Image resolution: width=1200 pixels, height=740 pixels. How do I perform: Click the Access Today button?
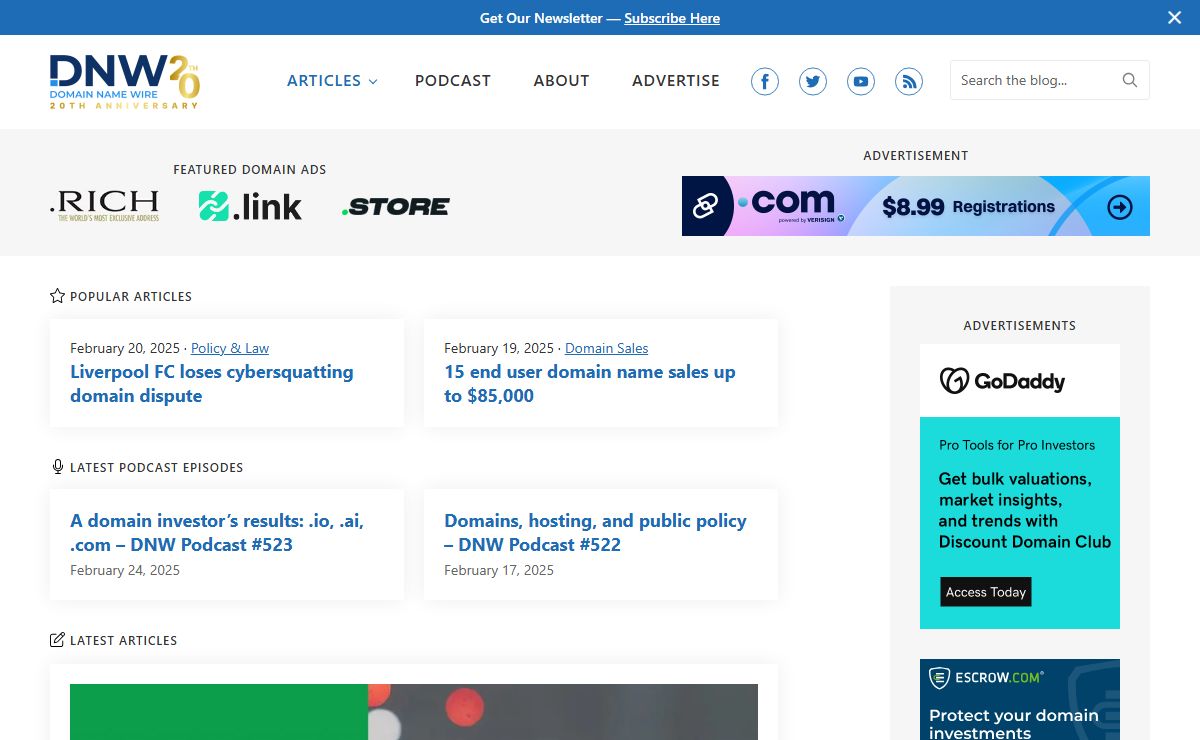(986, 592)
